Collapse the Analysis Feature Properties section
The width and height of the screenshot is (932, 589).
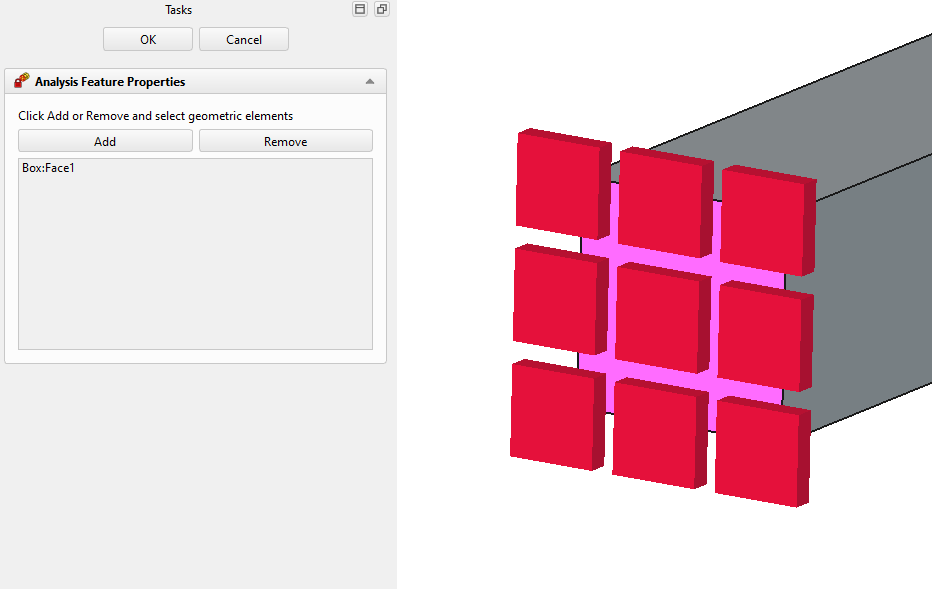(370, 82)
